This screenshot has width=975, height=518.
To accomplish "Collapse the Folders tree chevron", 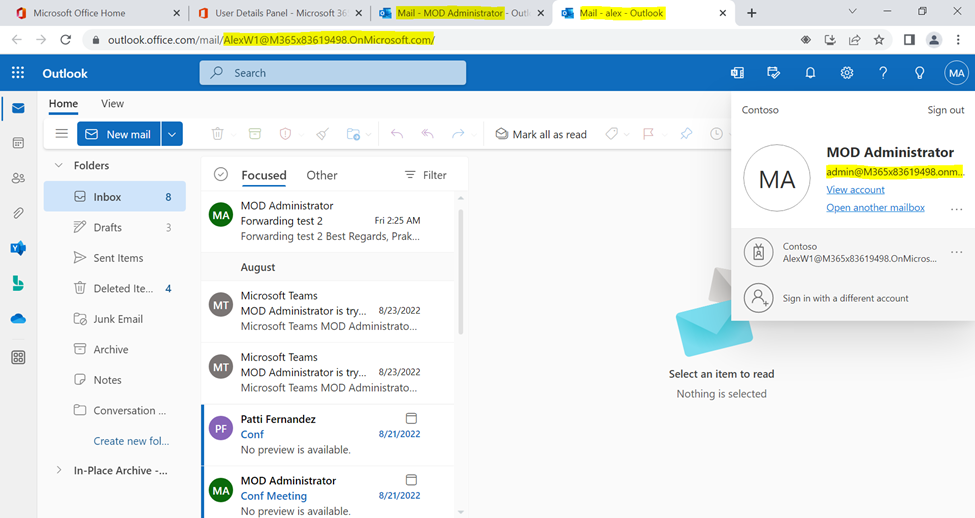I will tap(59, 165).
